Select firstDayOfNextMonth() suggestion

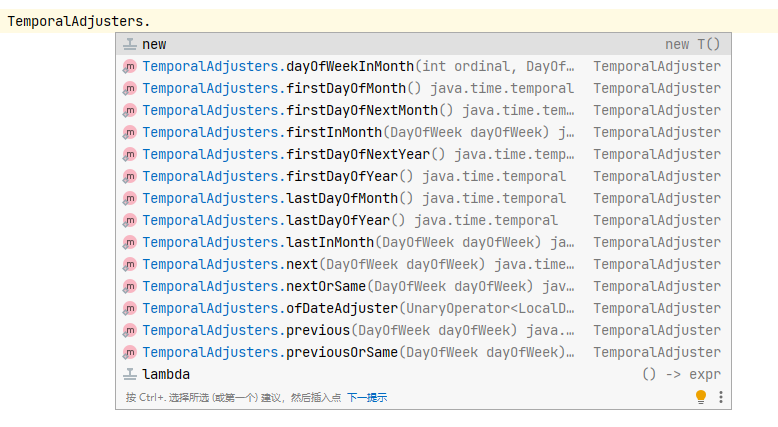423,110
